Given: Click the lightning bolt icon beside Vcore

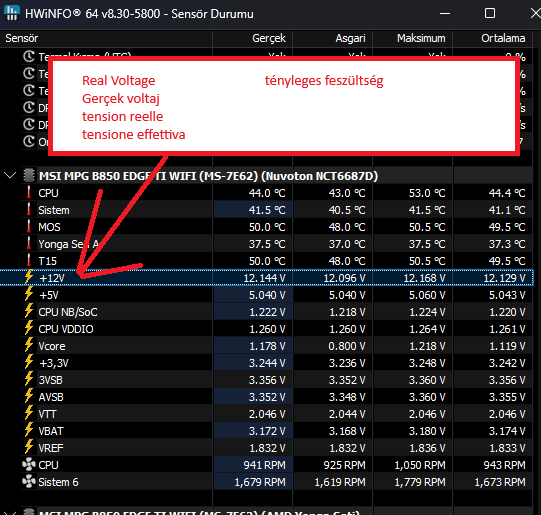Looking at the screenshot, I should coord(29,345).
